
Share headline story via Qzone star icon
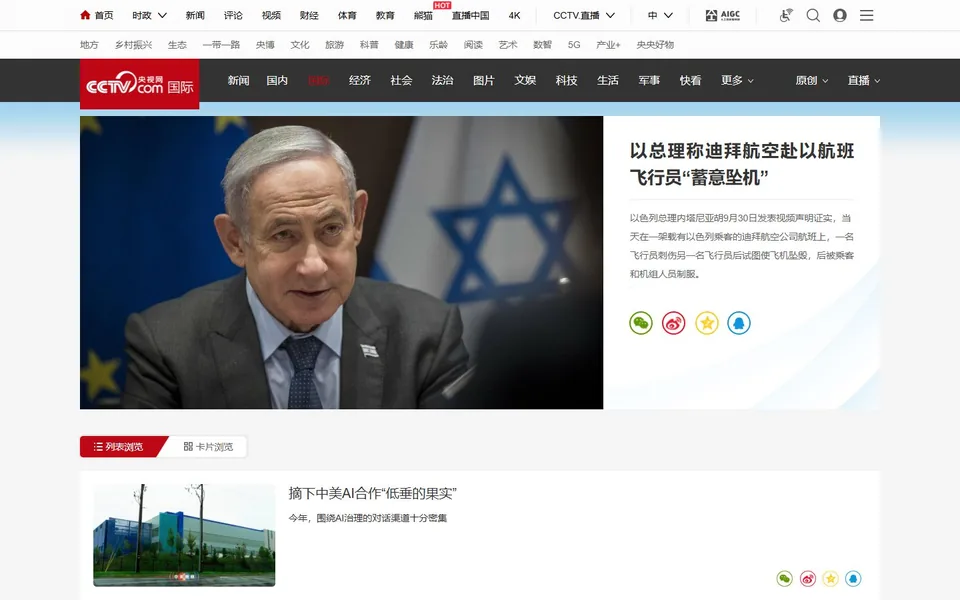[x=707, y=323]
